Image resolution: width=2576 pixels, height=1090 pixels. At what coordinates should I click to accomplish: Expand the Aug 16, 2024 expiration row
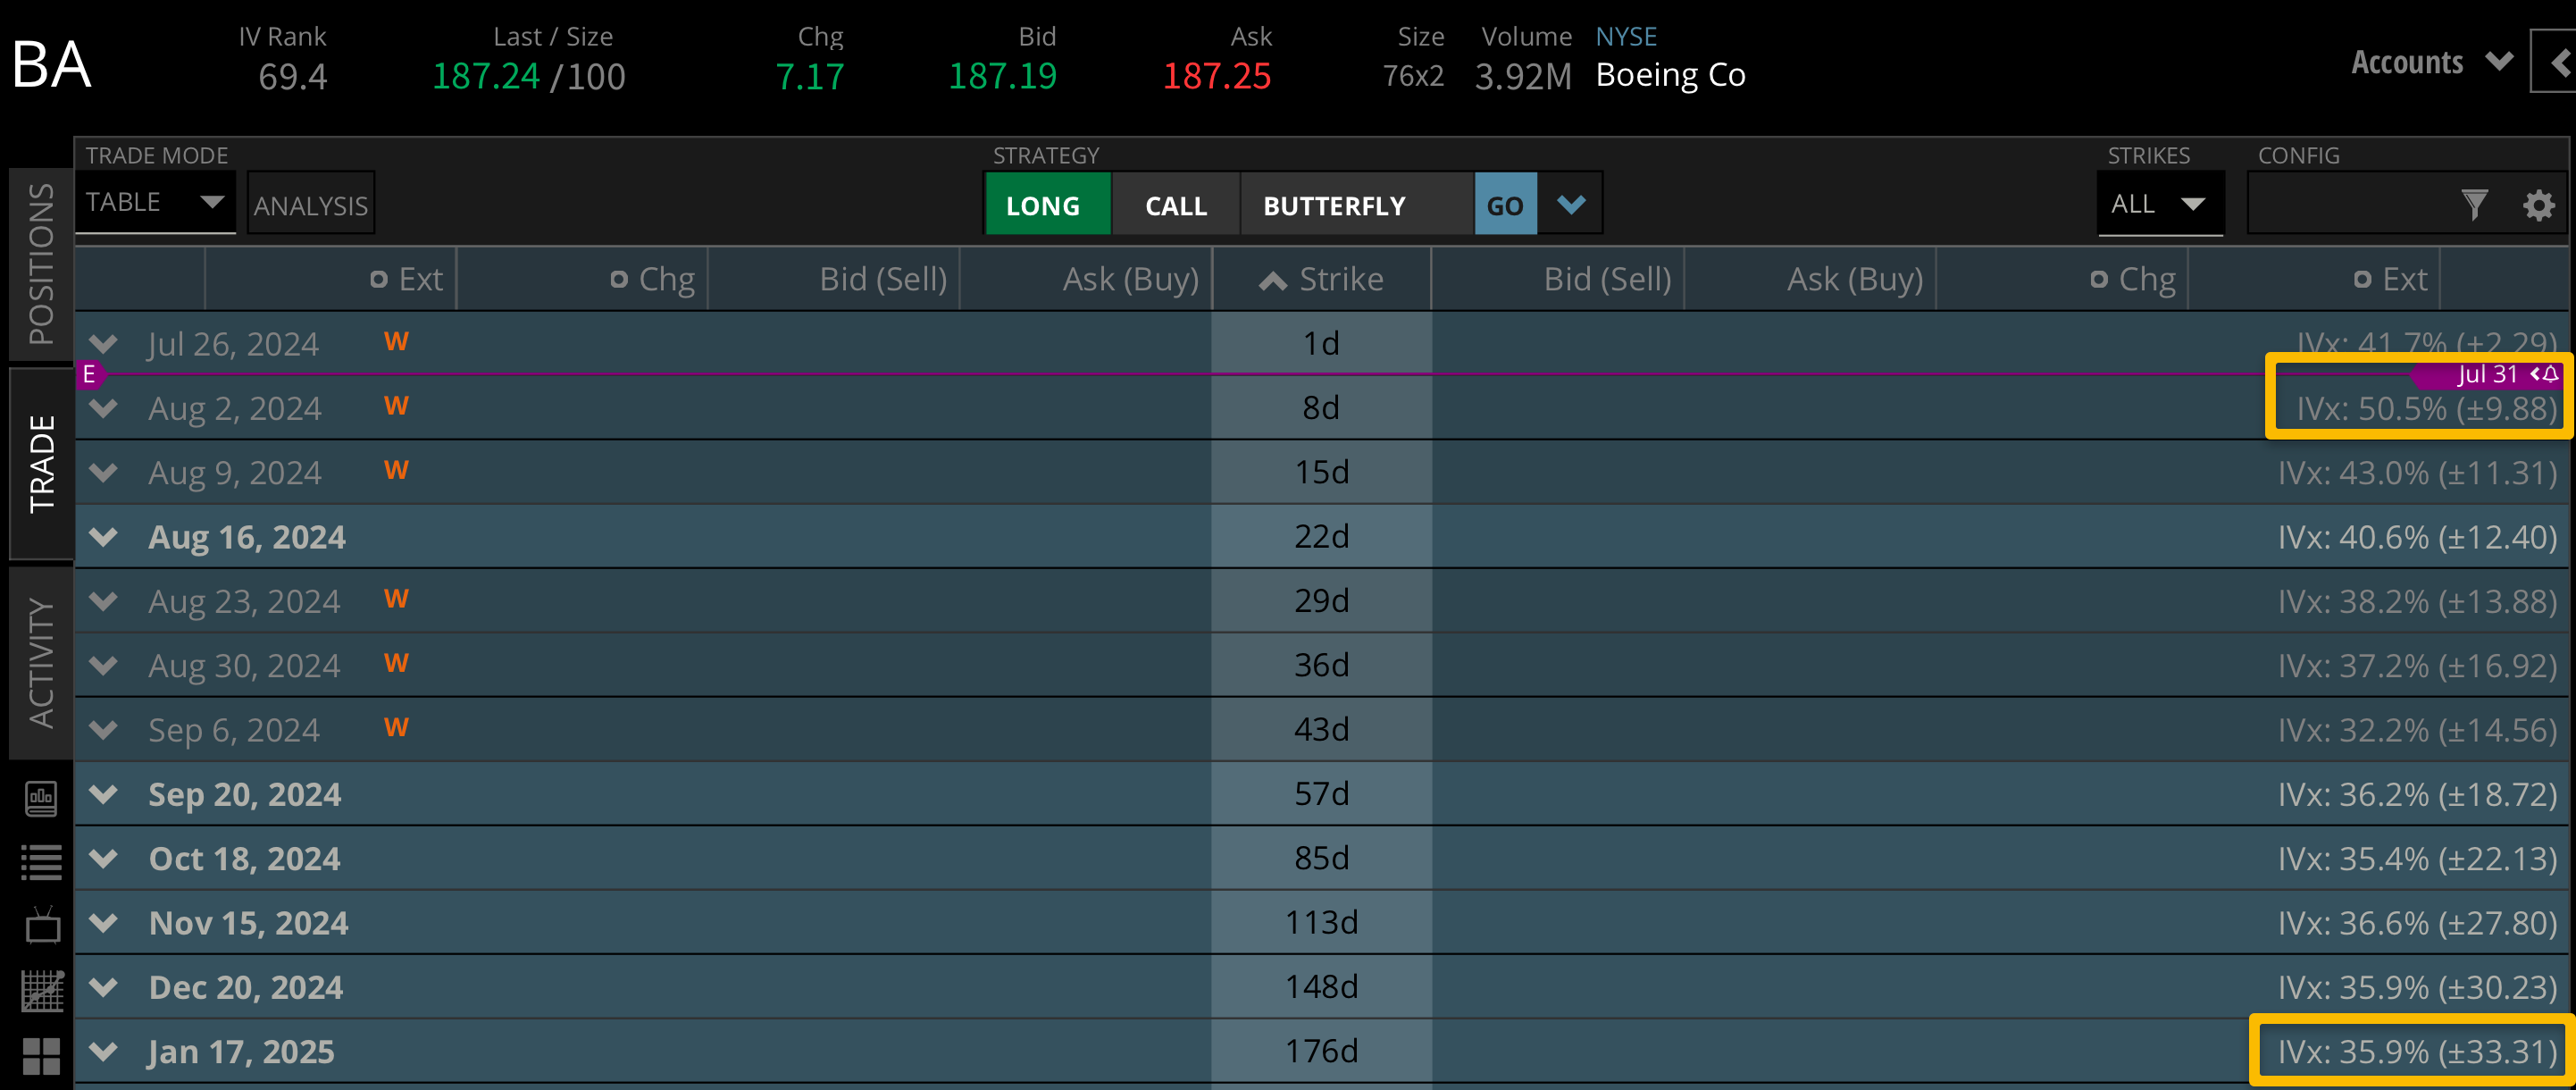(103, 537)
